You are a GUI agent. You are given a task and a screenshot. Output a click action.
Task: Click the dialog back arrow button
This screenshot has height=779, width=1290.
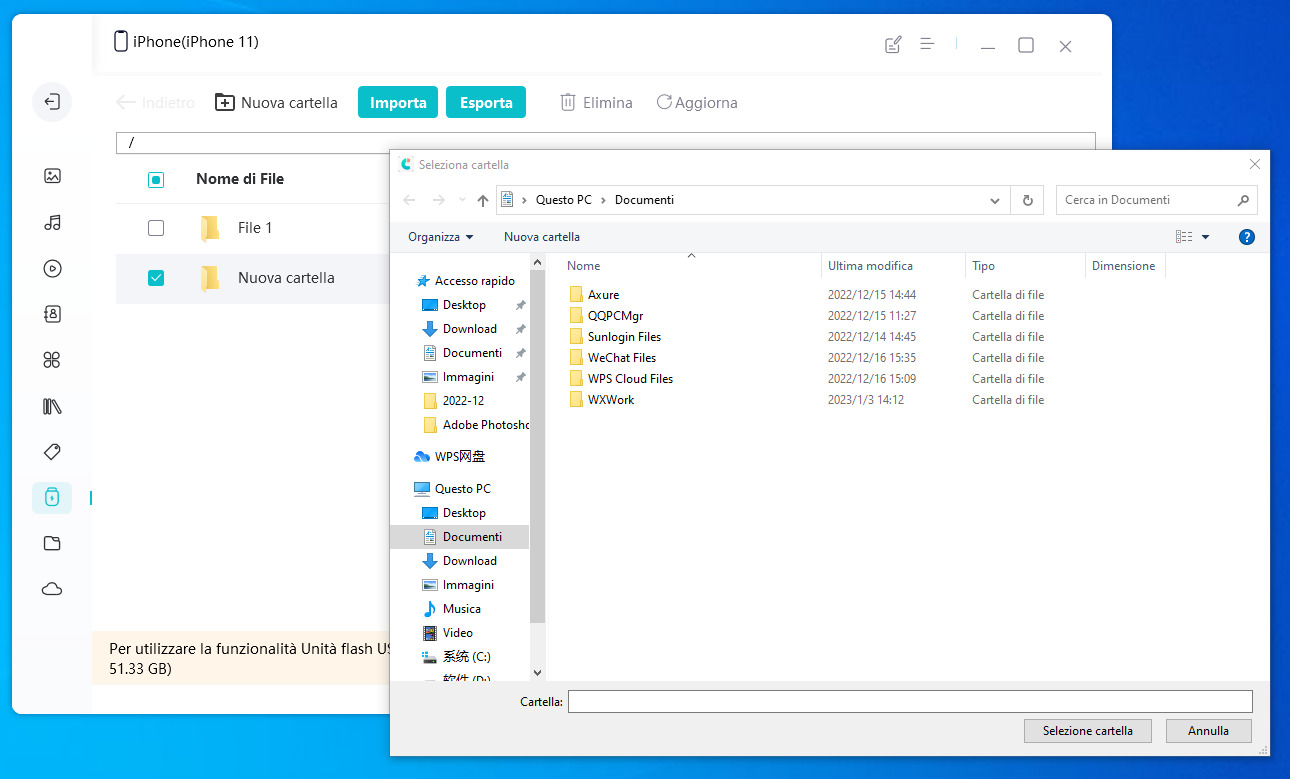click(409, 200)
